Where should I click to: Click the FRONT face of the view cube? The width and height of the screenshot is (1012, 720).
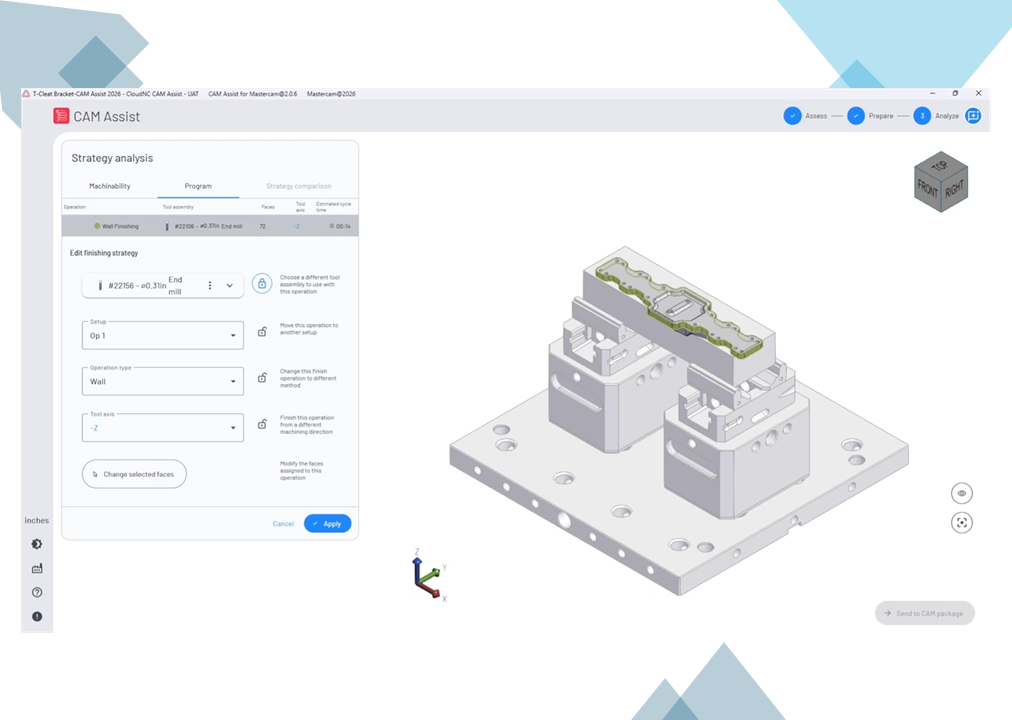coord(929,190)
